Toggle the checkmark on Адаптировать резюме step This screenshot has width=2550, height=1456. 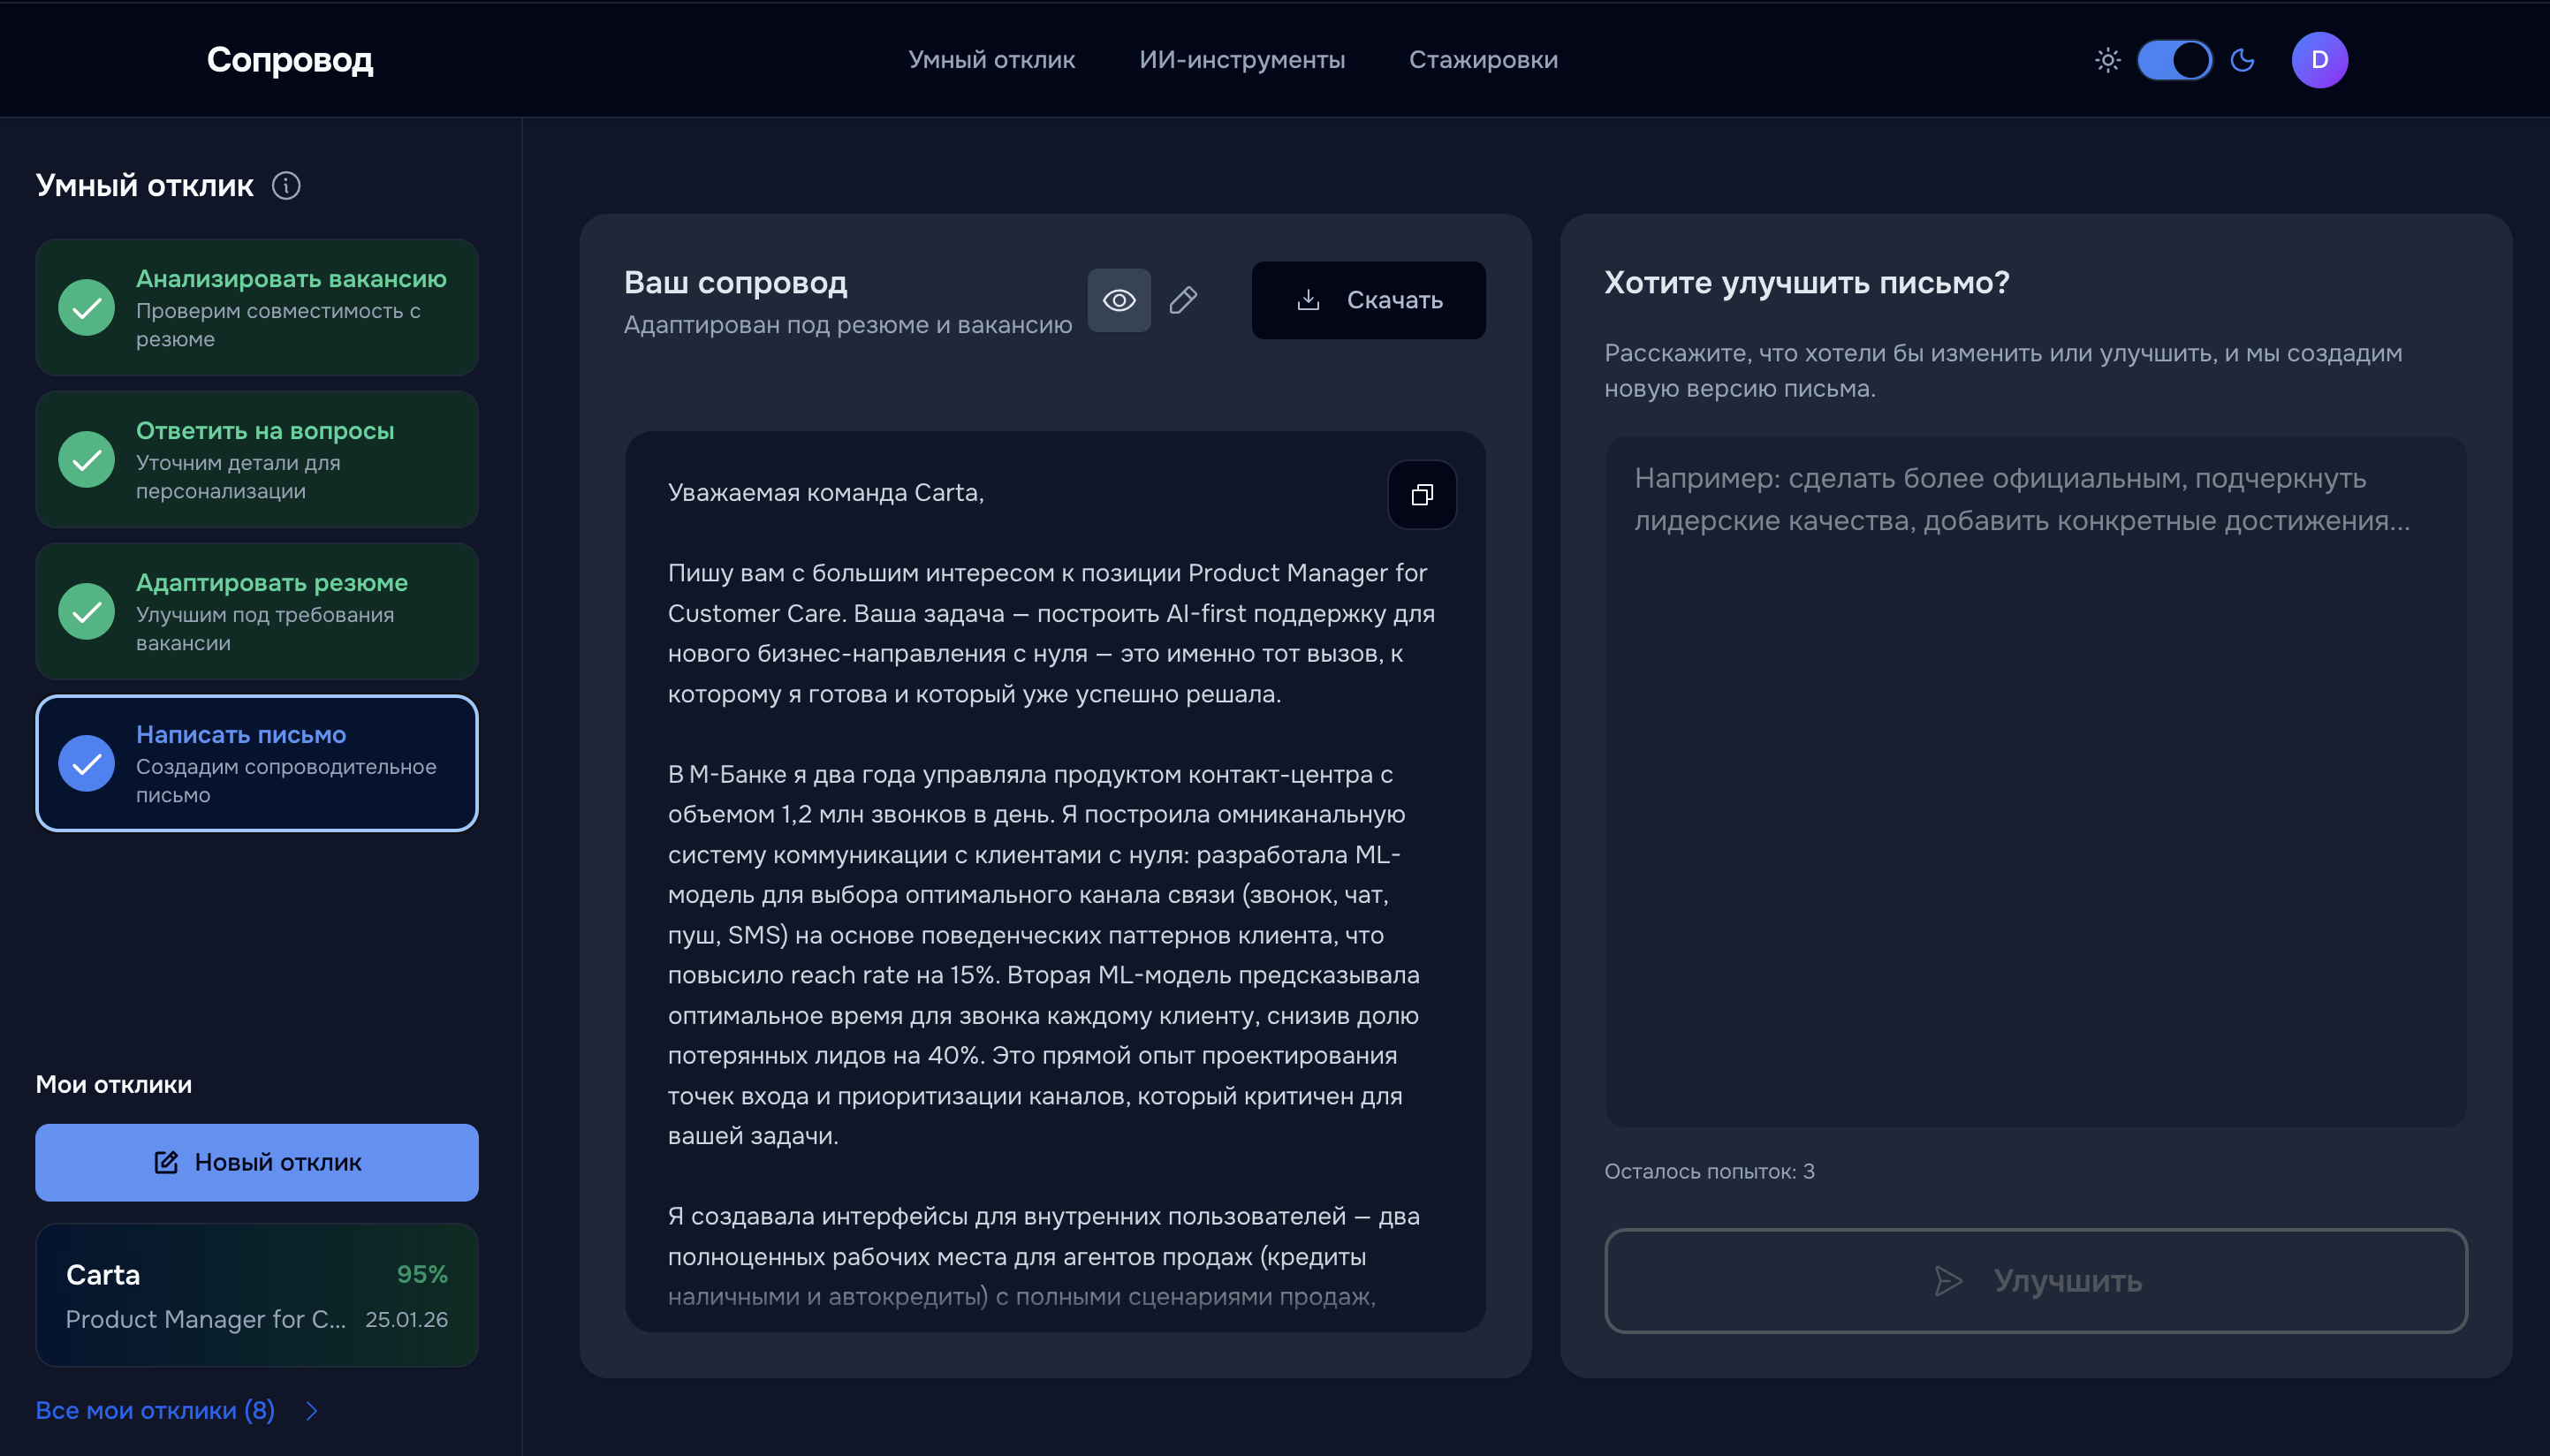pyautogui.click(x=85, y=612)
